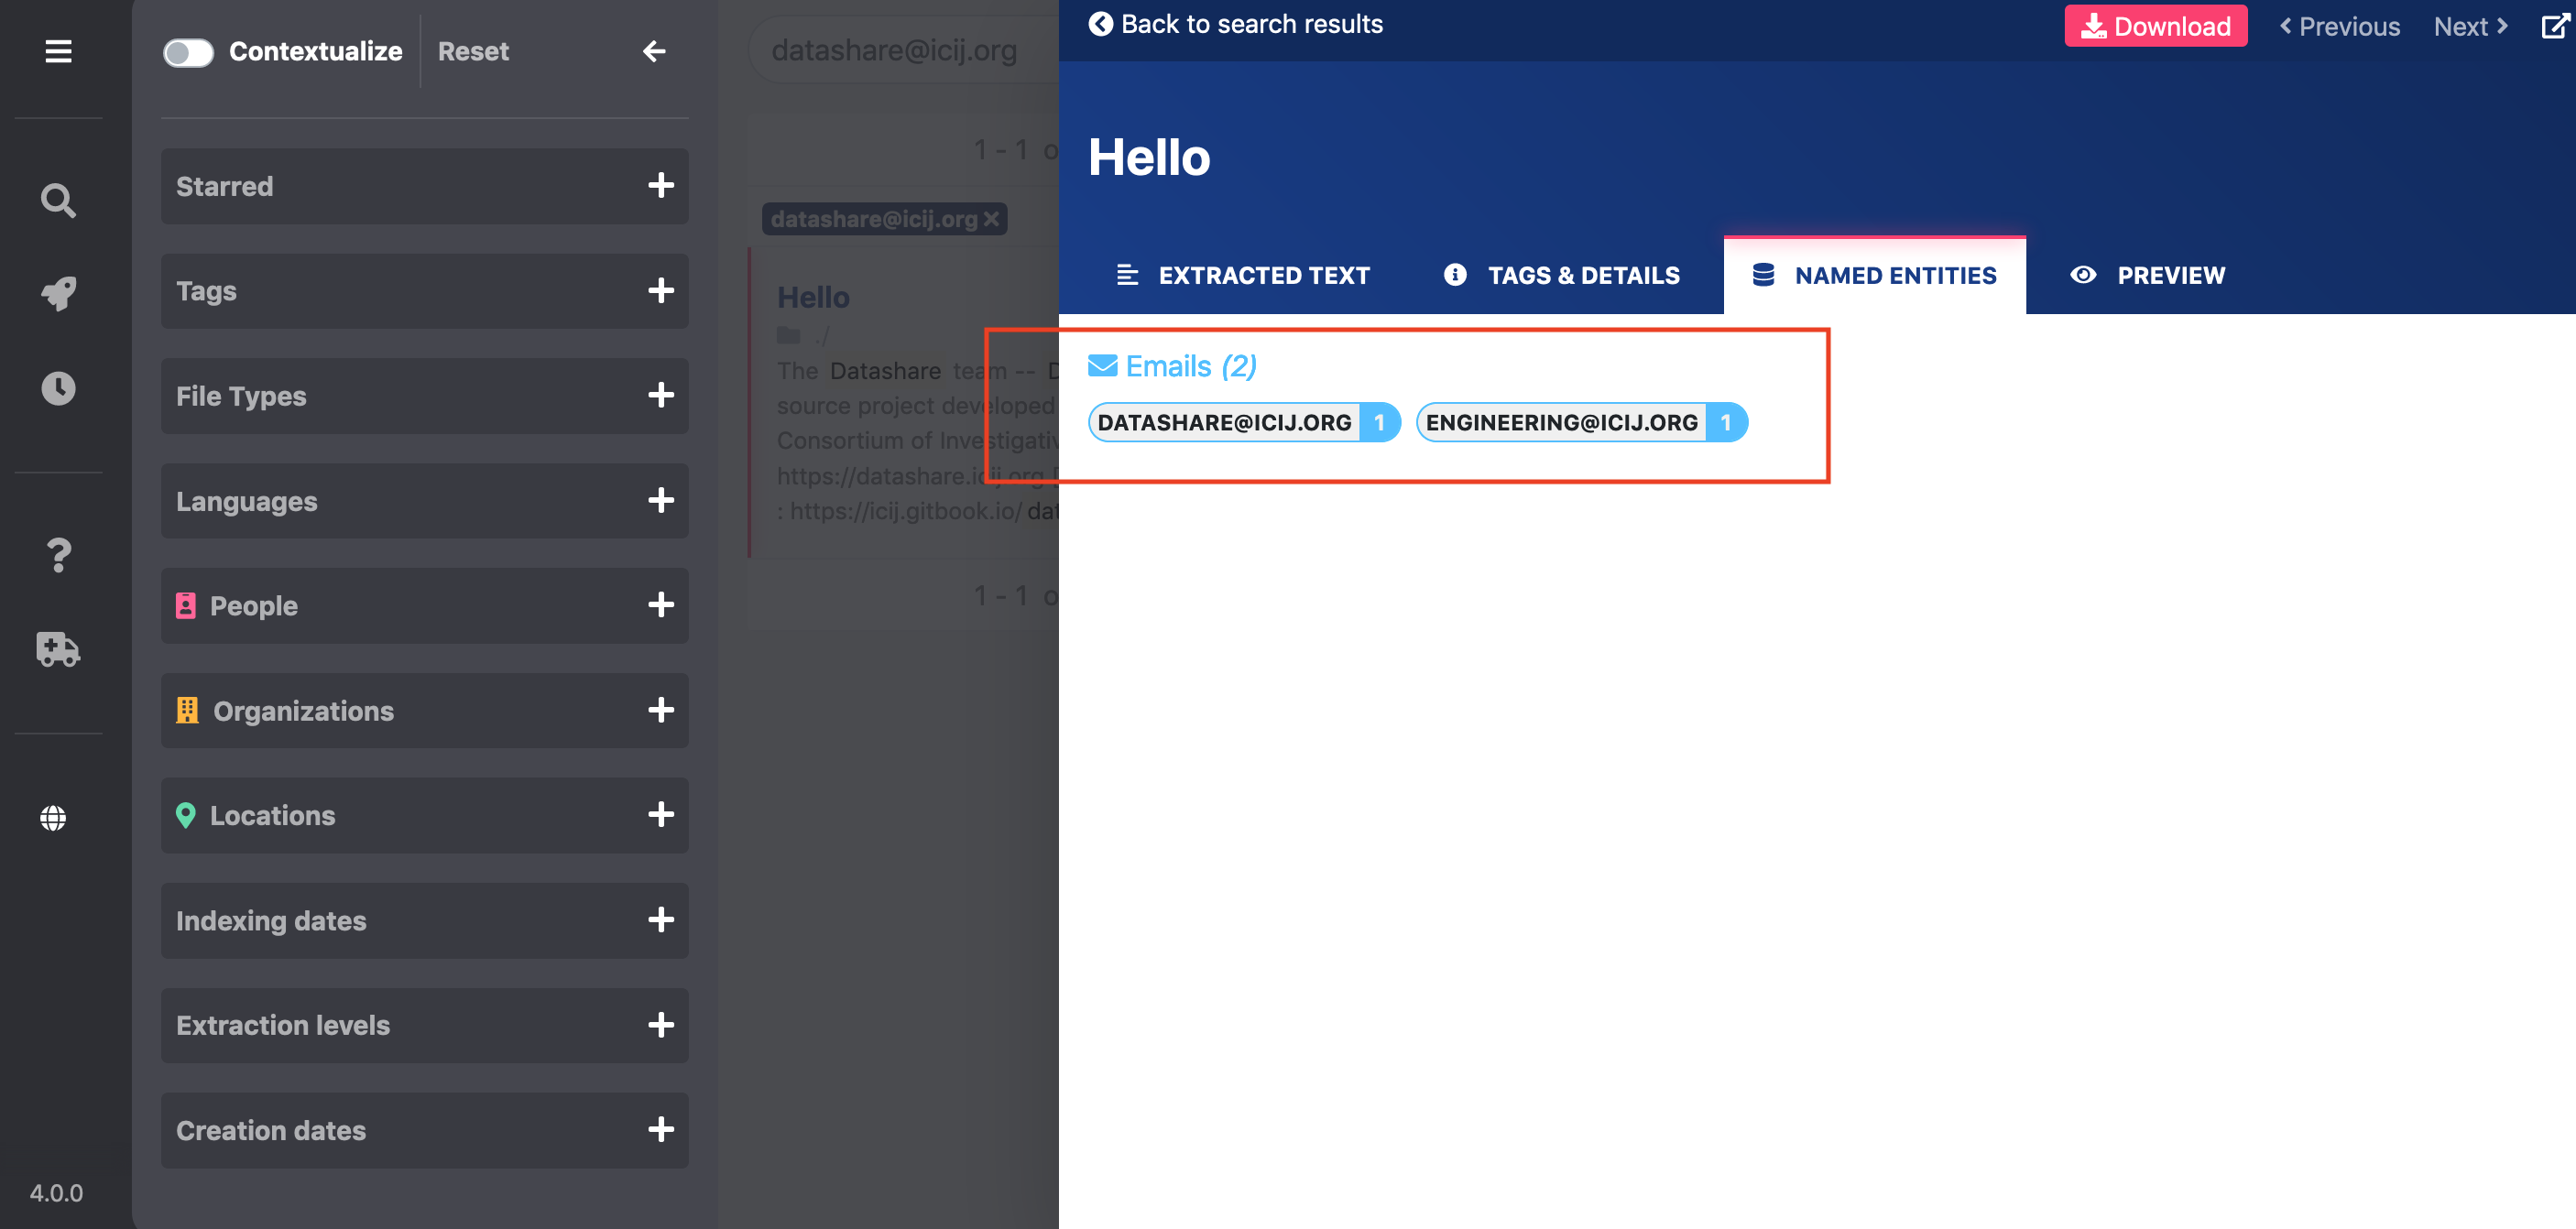Click the People filter pink icon

pyautogui.click(x=186, y=606)
